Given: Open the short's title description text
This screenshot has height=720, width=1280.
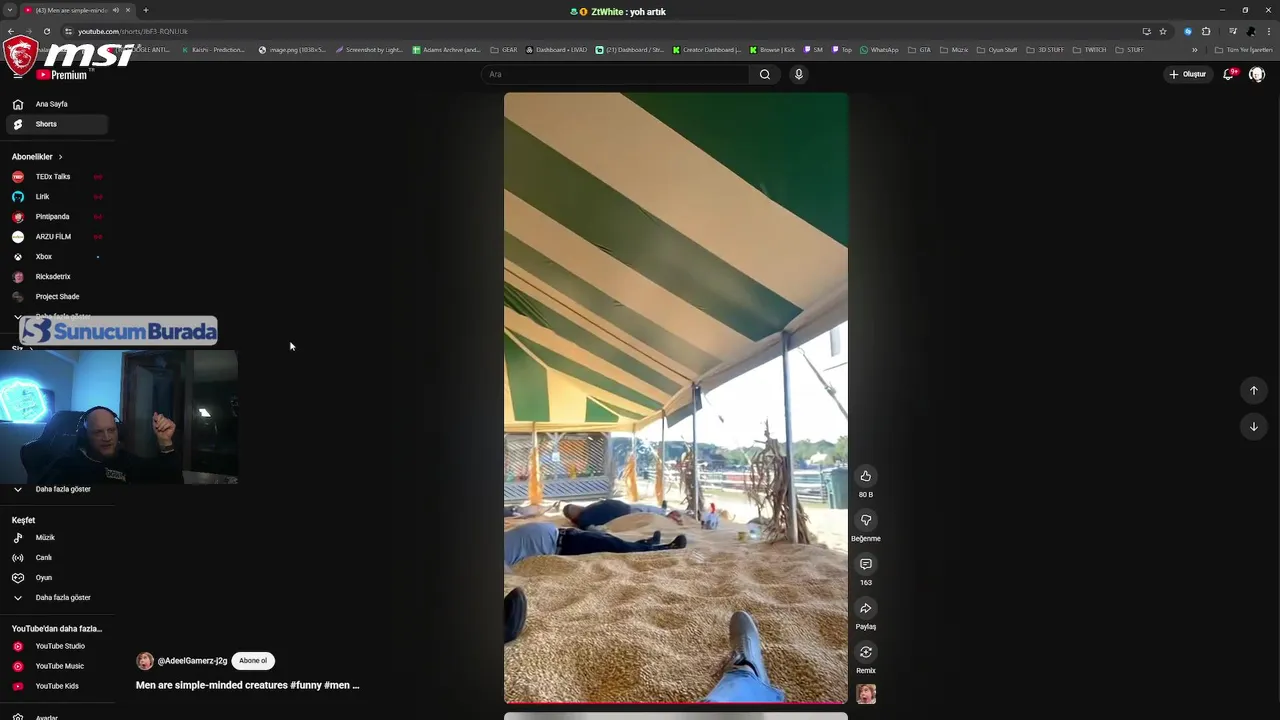Looking at the screenshot, I should coord(247,685).
